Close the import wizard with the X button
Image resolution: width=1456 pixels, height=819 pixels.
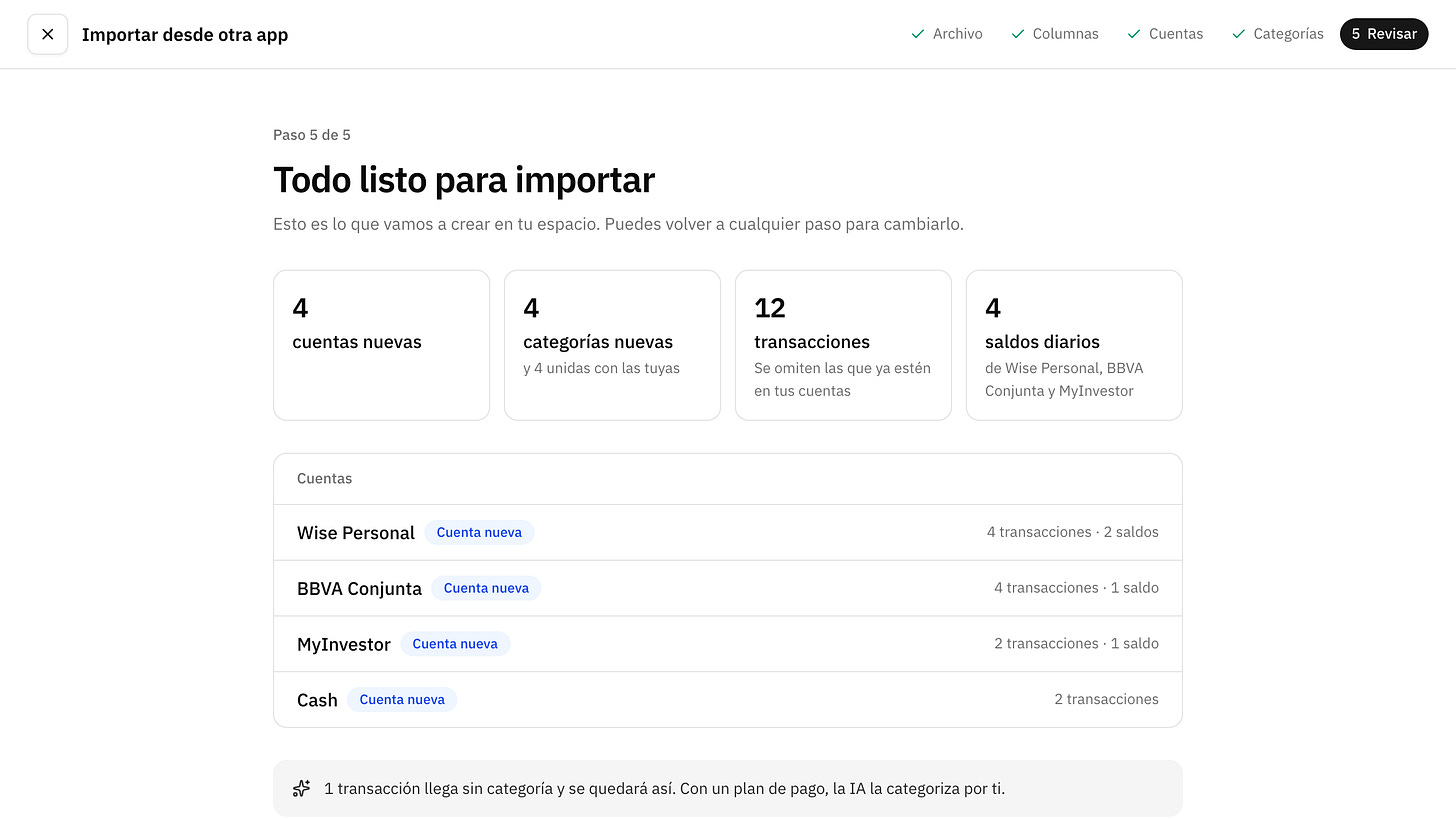[x=48, y=34]
